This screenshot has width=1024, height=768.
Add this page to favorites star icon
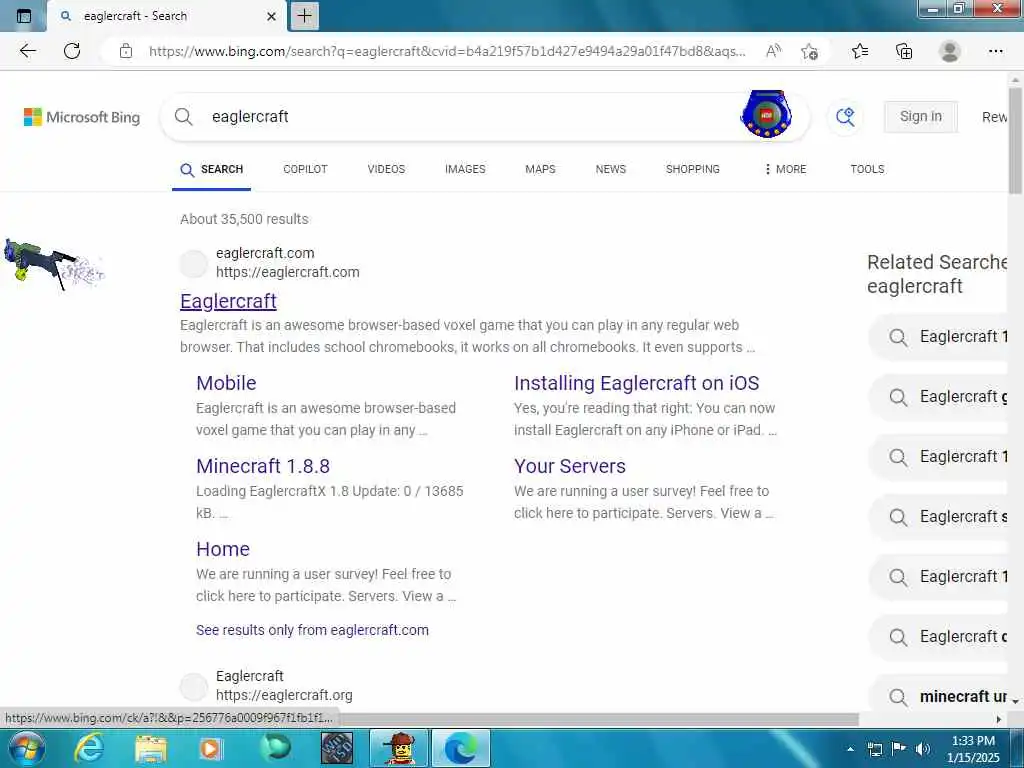[810, 51]
